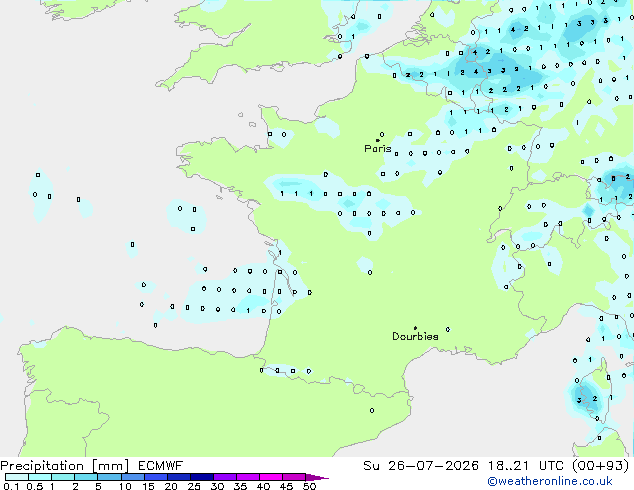
Task: Select the Paris city label
Action: click(378, 148)
